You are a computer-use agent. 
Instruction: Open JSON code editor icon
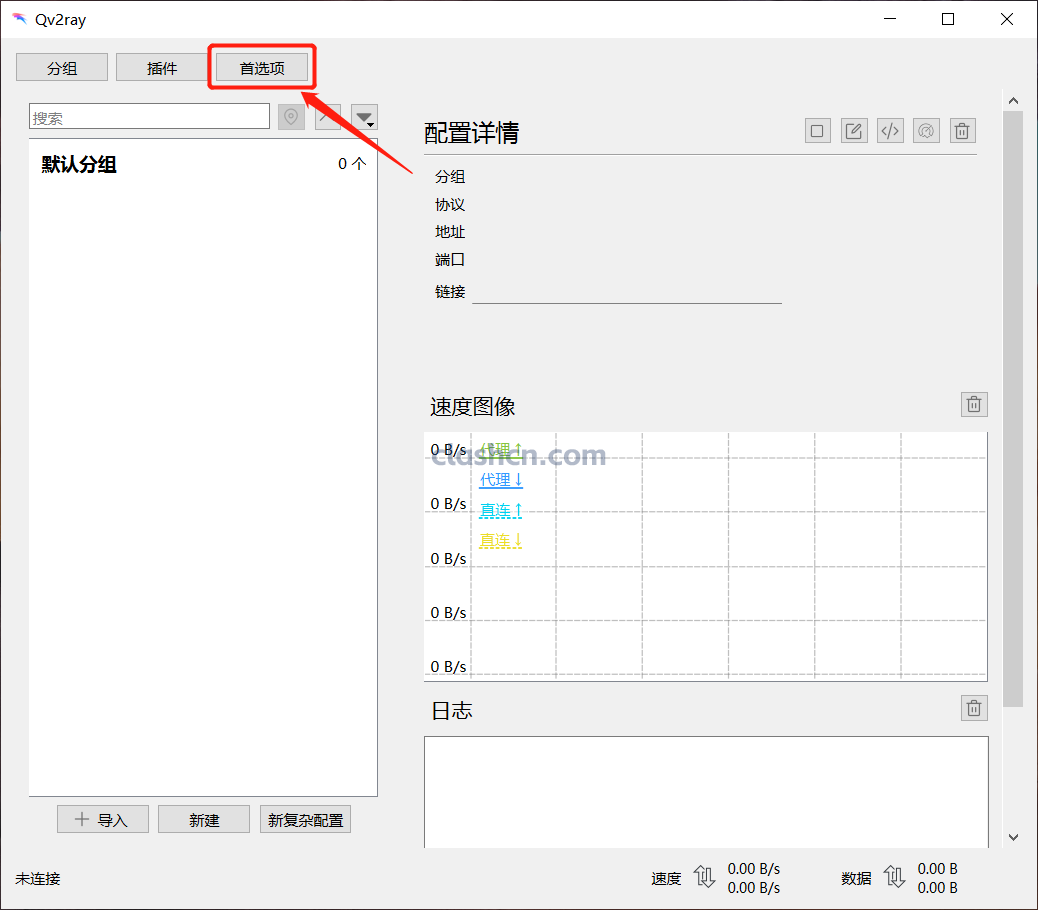[890, 131]
